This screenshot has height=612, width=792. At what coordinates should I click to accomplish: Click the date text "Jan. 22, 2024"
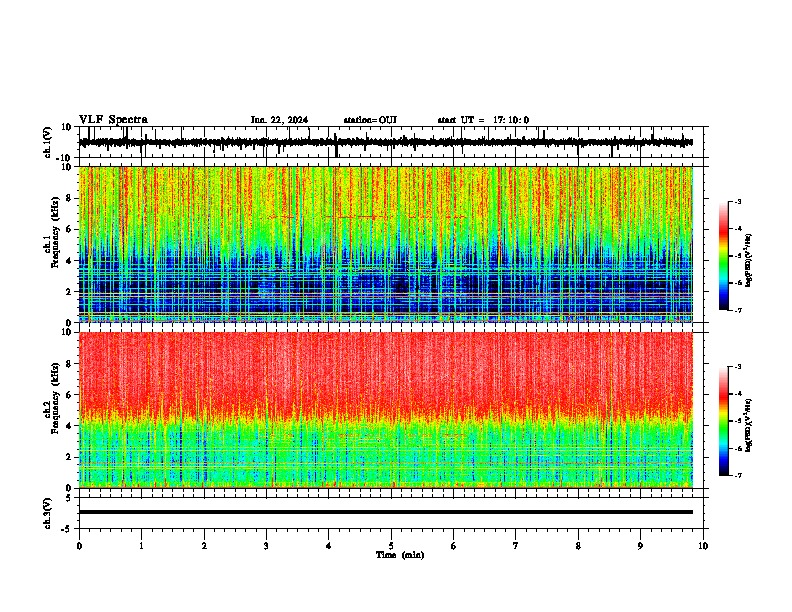279,120
